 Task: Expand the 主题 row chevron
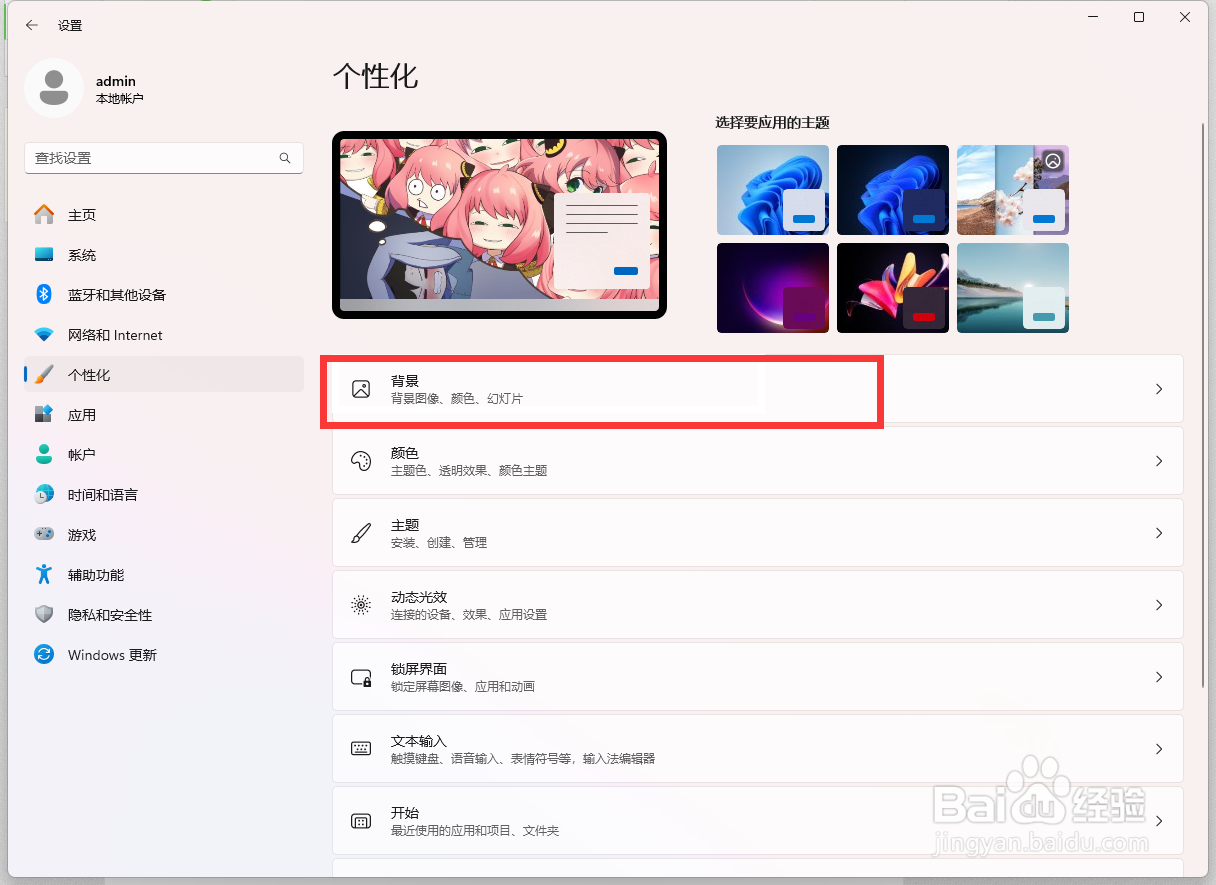coord(1159,533)
